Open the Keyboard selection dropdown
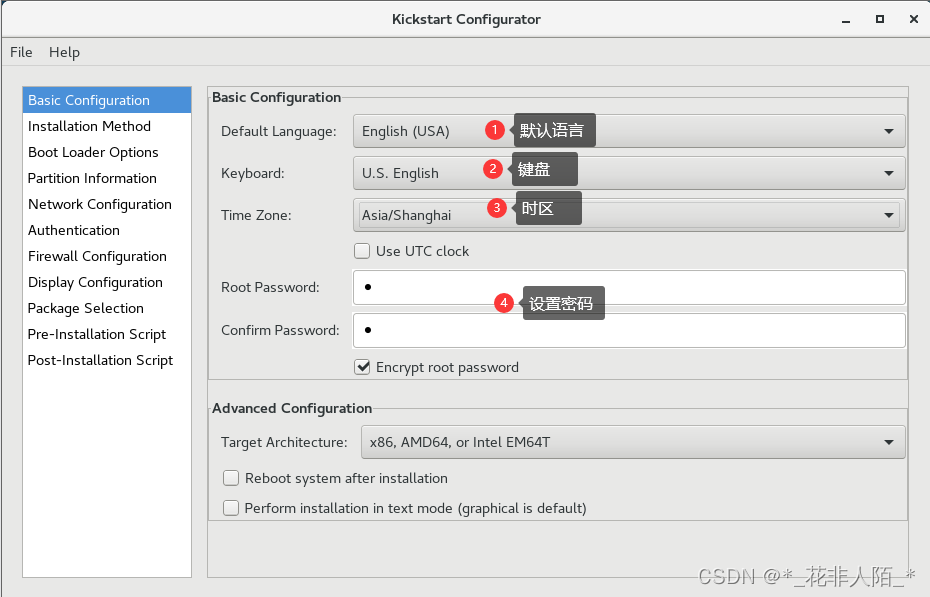930x597 pixels. click(x=886, y=173)
